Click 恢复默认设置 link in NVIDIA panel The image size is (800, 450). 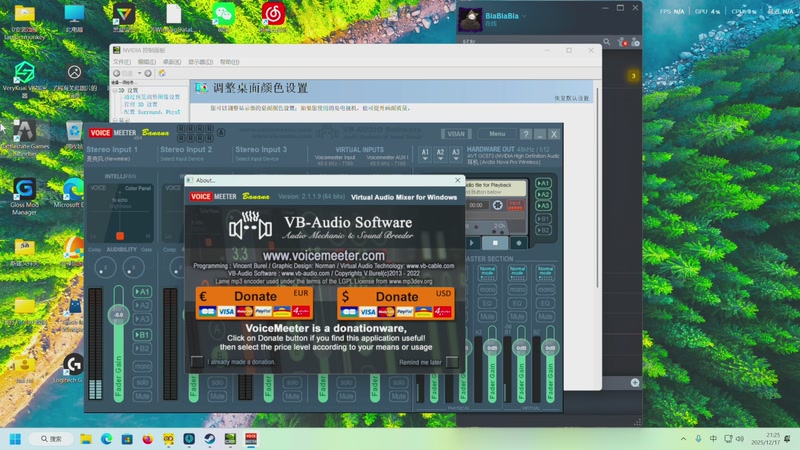572,98
